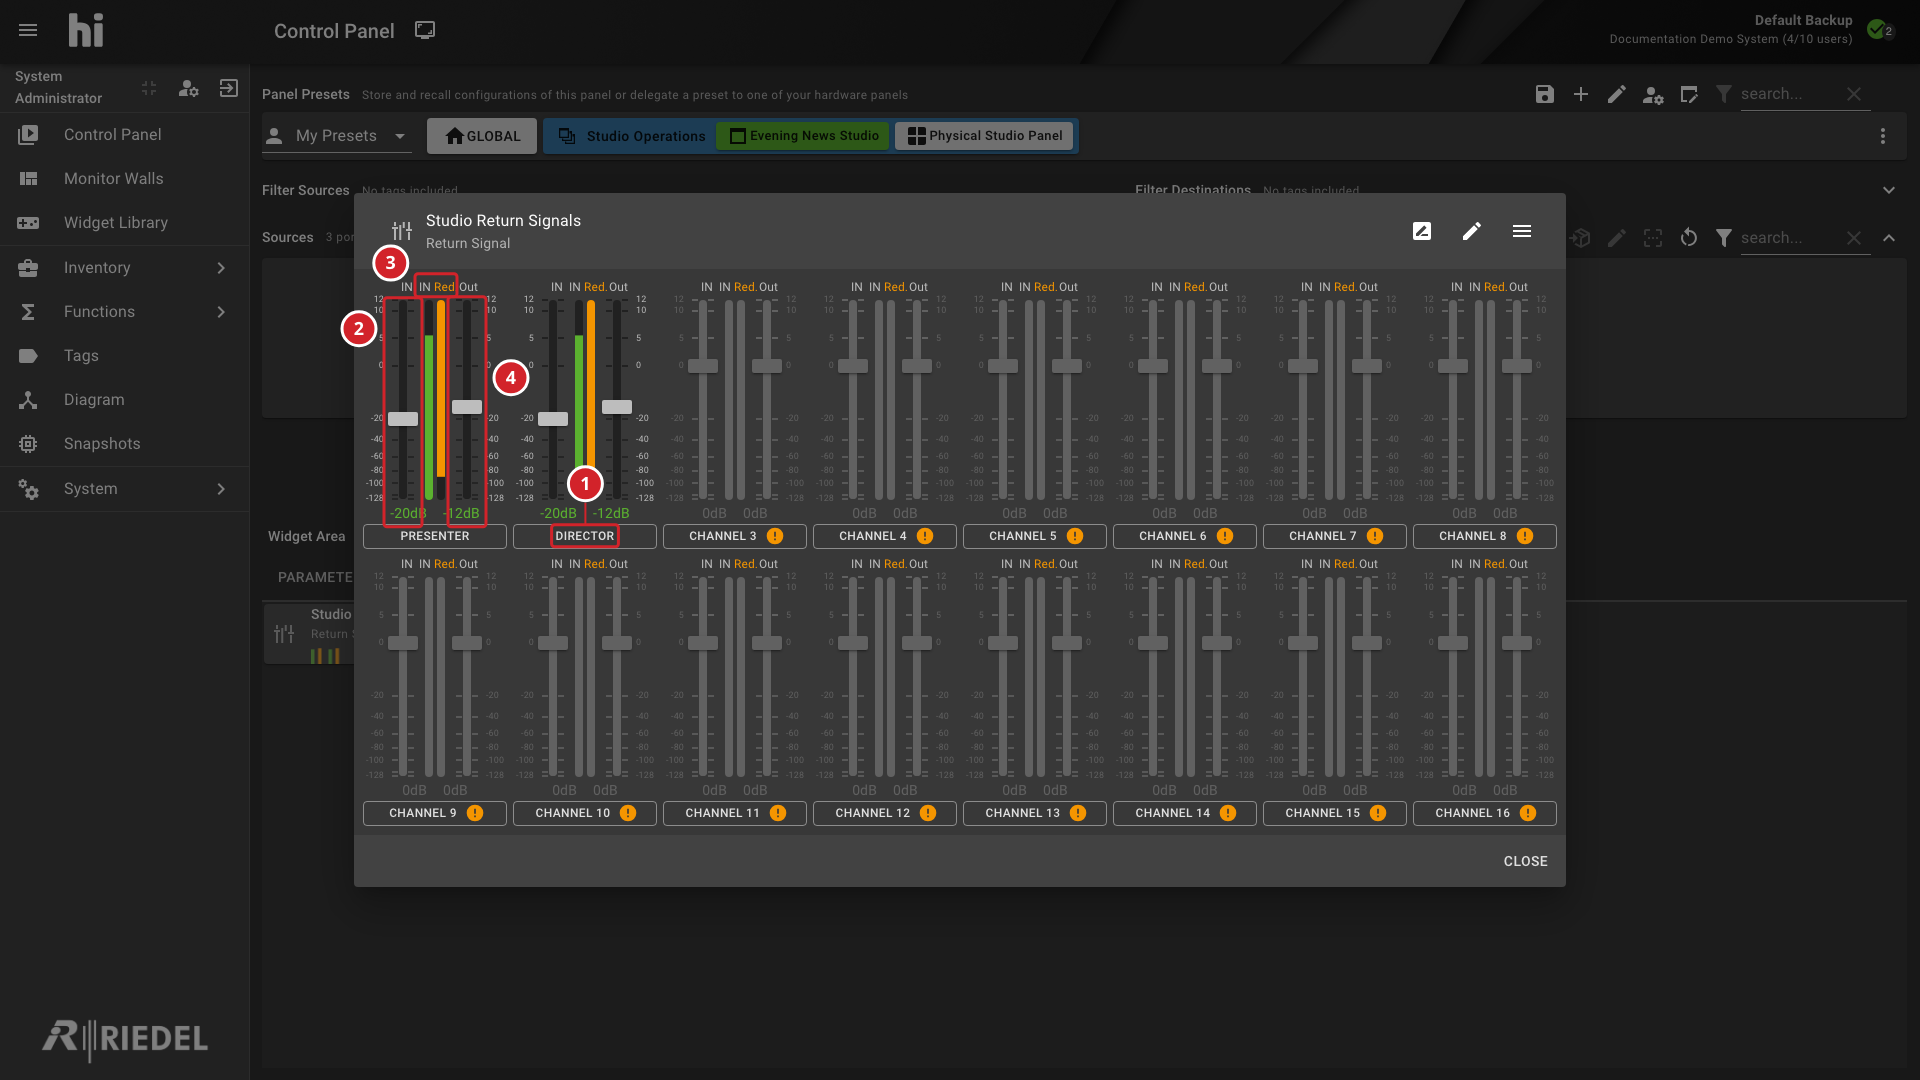Click the edit preset pencil in Panel Presets toolbar
This screenshot has width=1920, height=1080.
click(x=1617, y=94)
